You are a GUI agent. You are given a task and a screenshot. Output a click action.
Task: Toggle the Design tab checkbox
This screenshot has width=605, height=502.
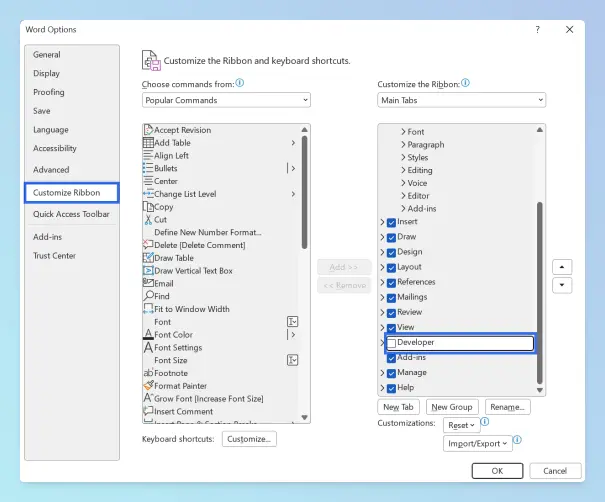coord(391,253)
